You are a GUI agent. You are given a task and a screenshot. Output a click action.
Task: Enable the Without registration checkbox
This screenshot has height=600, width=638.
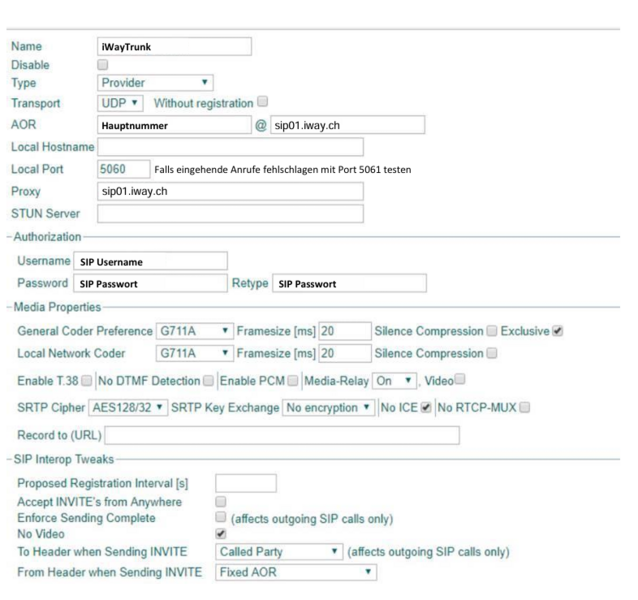click(x=263, y=101)
